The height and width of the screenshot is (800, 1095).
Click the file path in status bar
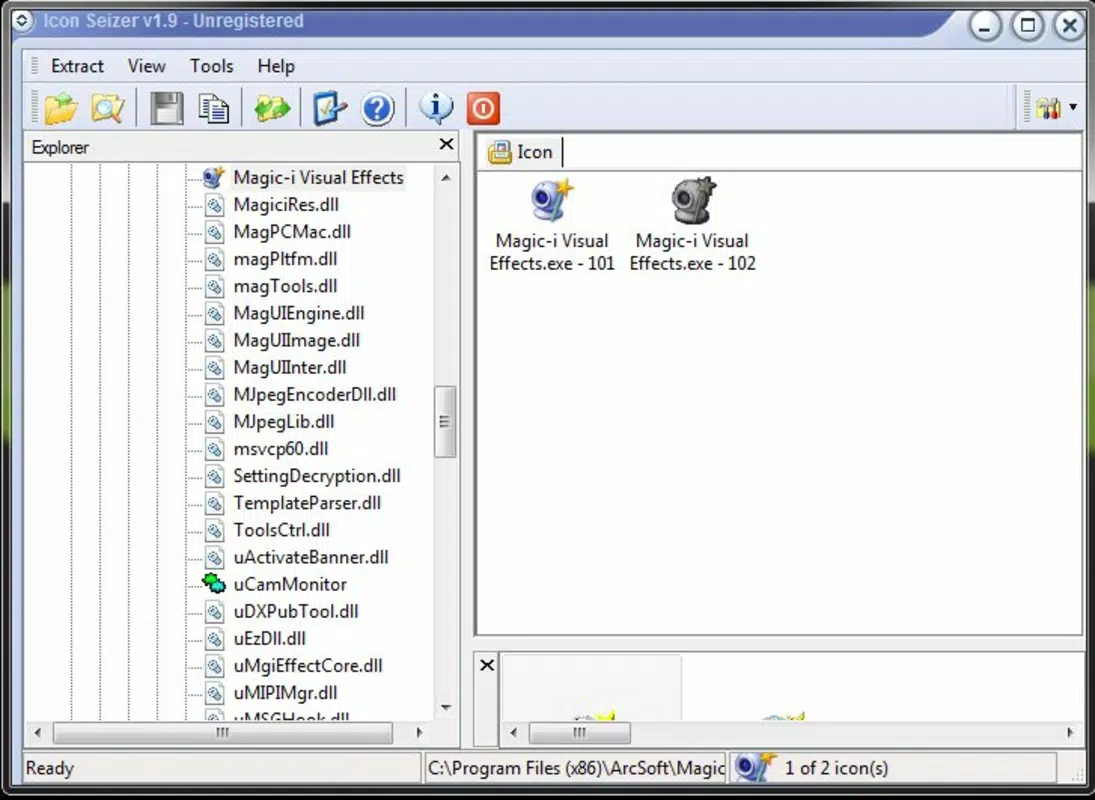coord(575,769)
